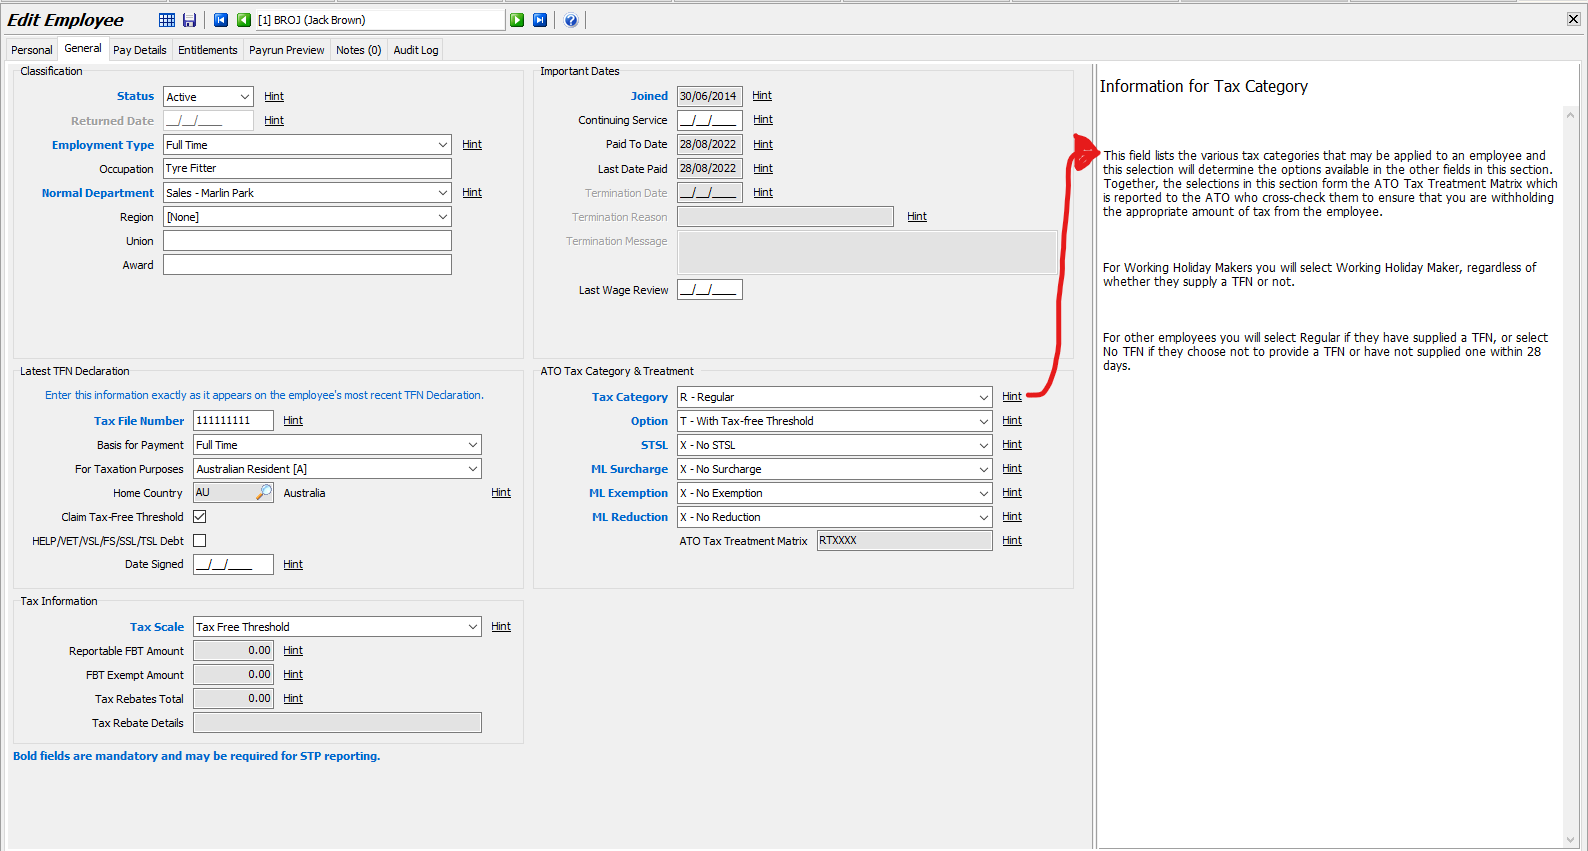Open the Basis for Payment dropdown
This screenshot has width=1588, height=851.
[x=473, y=445]
